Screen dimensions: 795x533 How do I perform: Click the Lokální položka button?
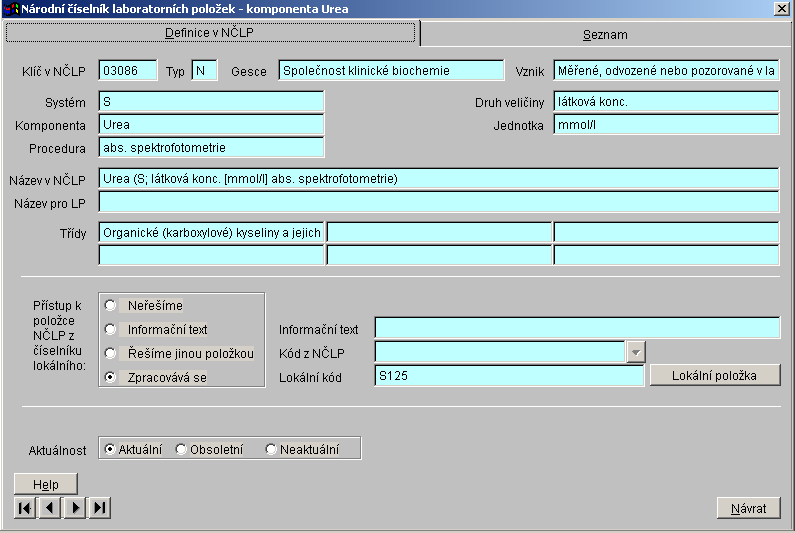tap(714, 375)
